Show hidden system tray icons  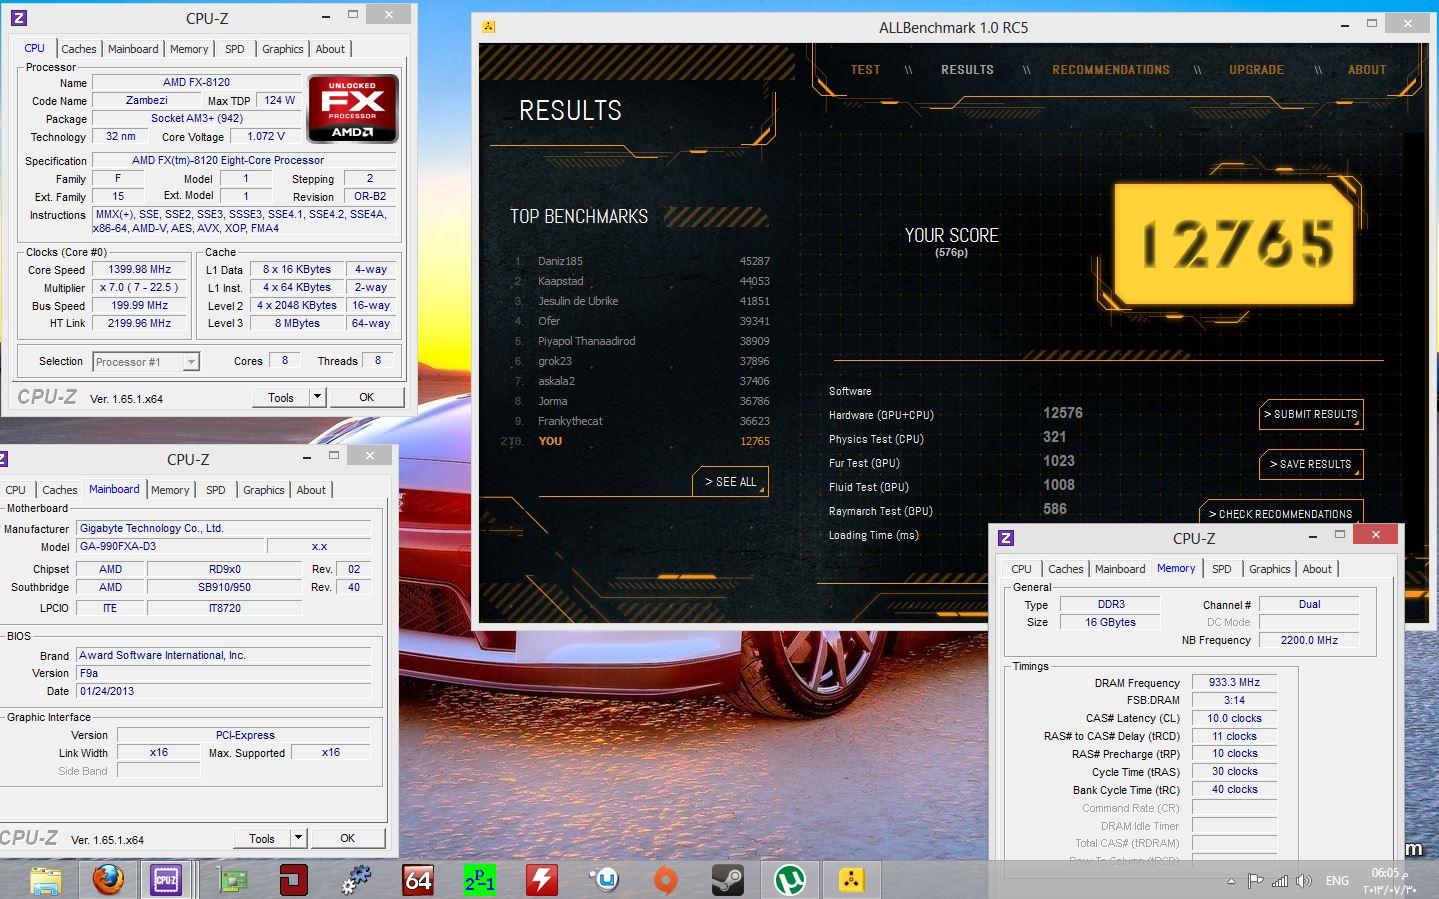1231,882
